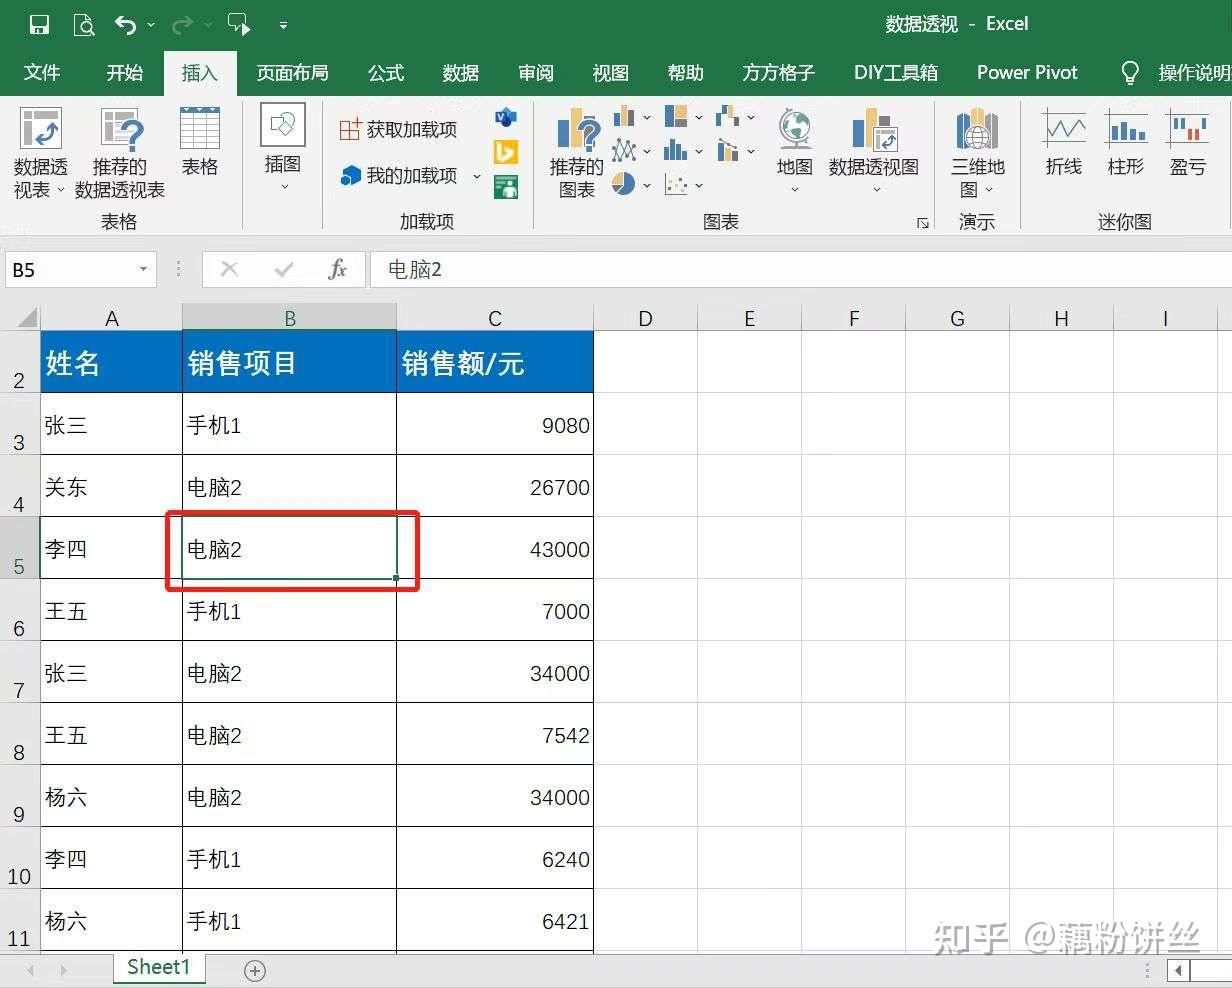Open the 方方格子 add-in tab
Image resolution: width=1232 pixels, height=988 pixels.
pos(779,73)
